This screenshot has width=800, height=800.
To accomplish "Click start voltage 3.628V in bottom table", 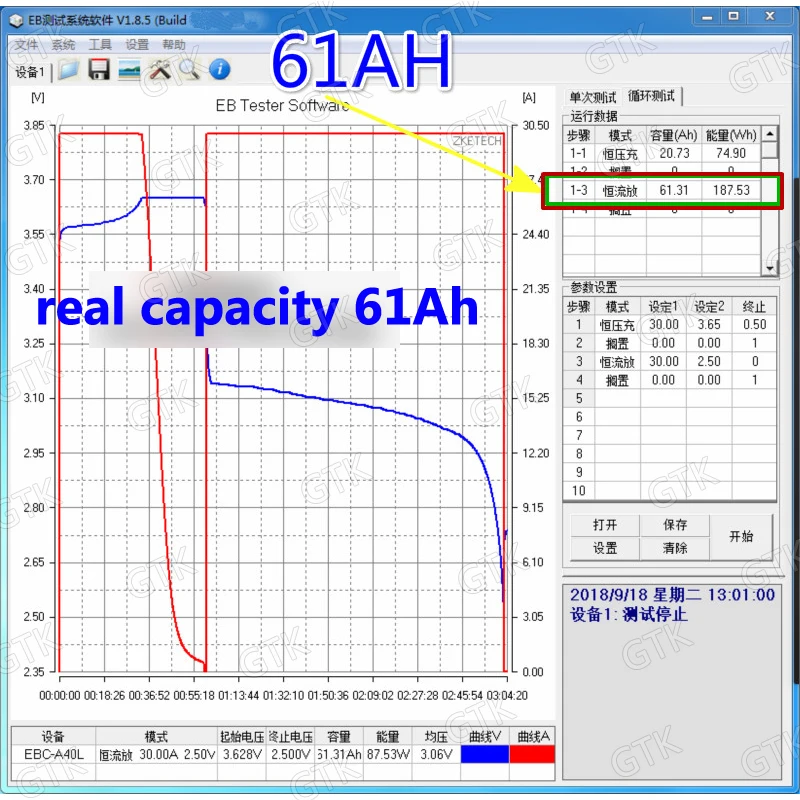I will click(242, 754).
